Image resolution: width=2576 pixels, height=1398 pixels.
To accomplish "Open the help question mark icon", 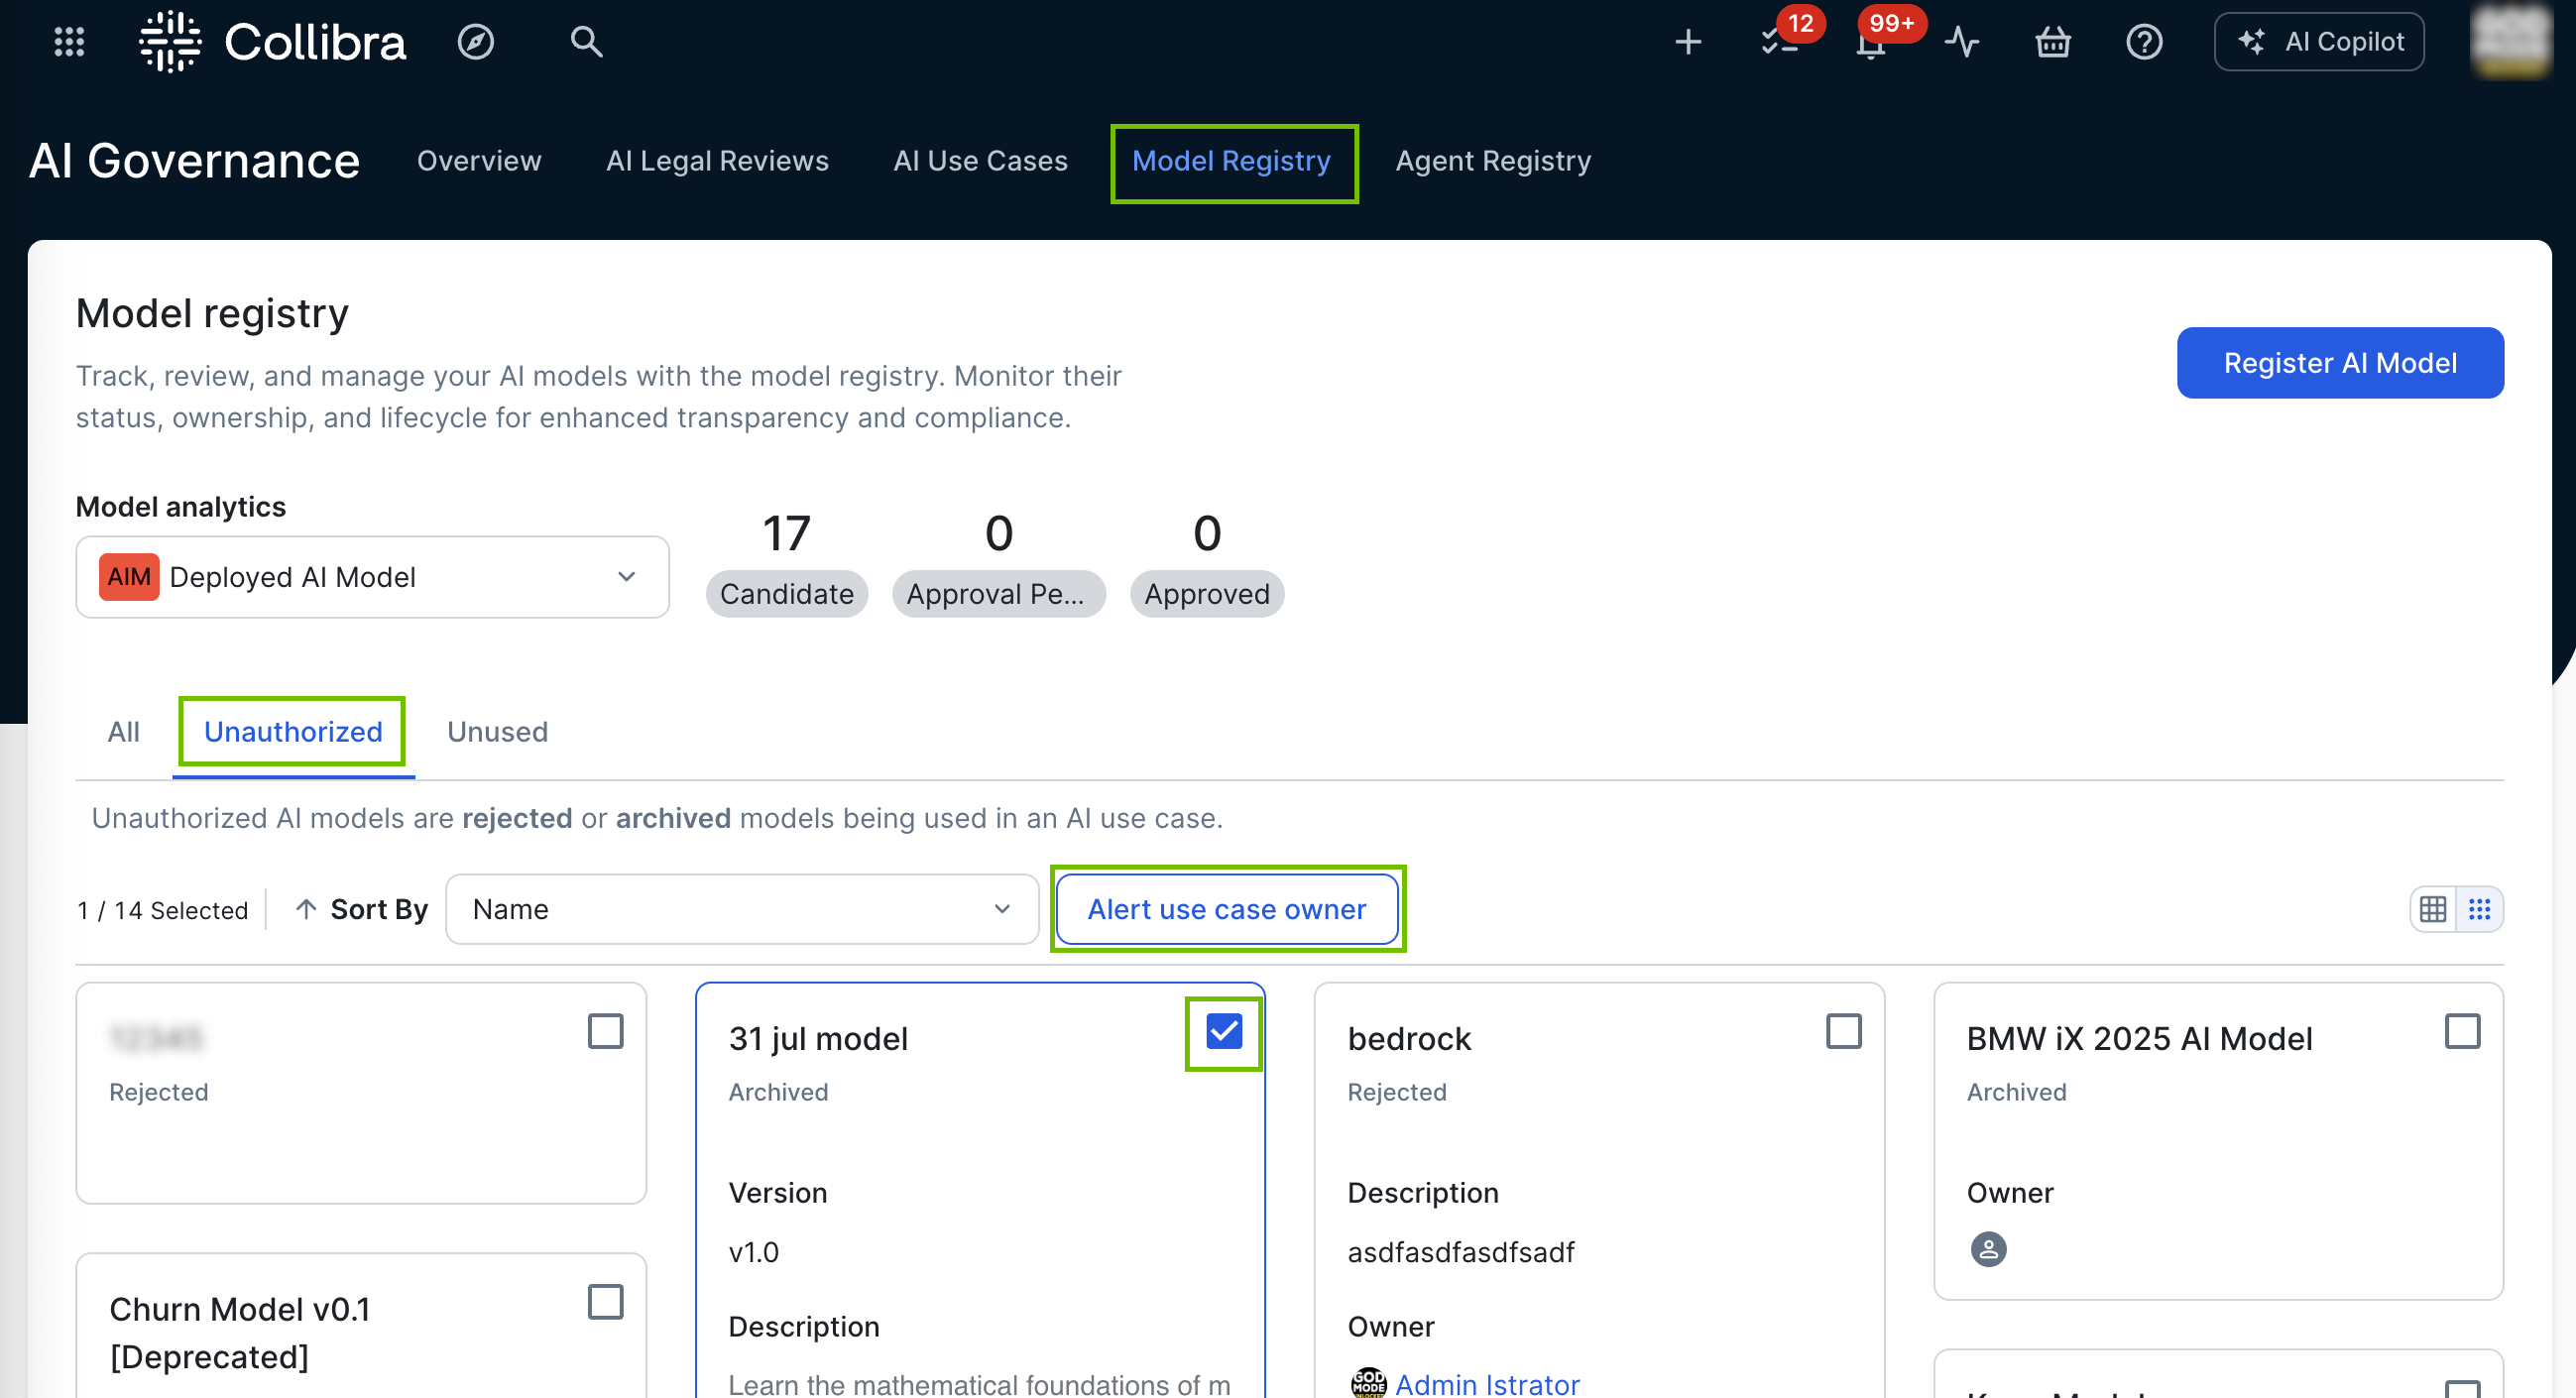I will (x=2143, y=42).
